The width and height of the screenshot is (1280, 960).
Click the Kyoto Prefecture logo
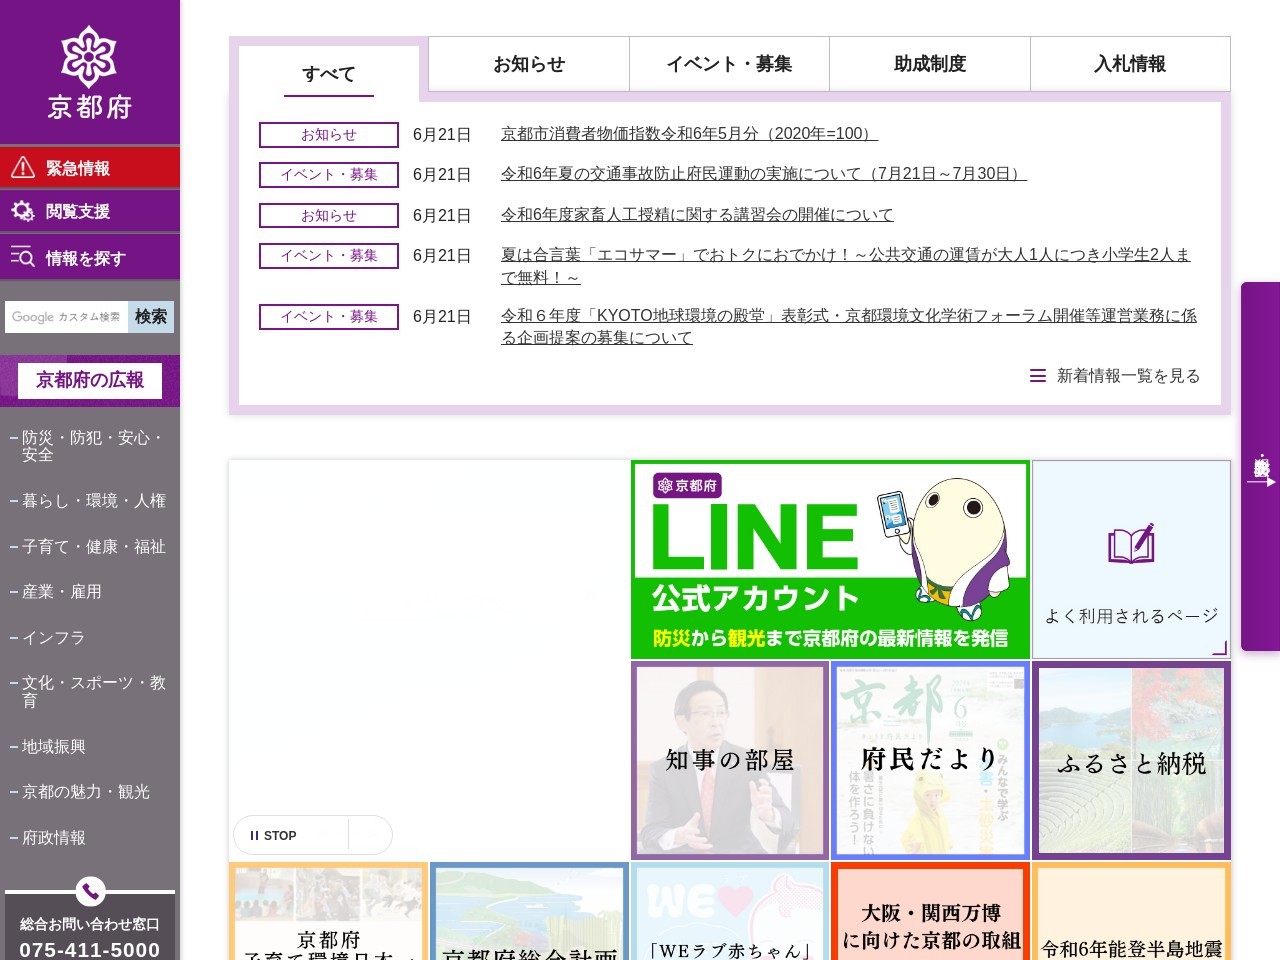point(89,73)
